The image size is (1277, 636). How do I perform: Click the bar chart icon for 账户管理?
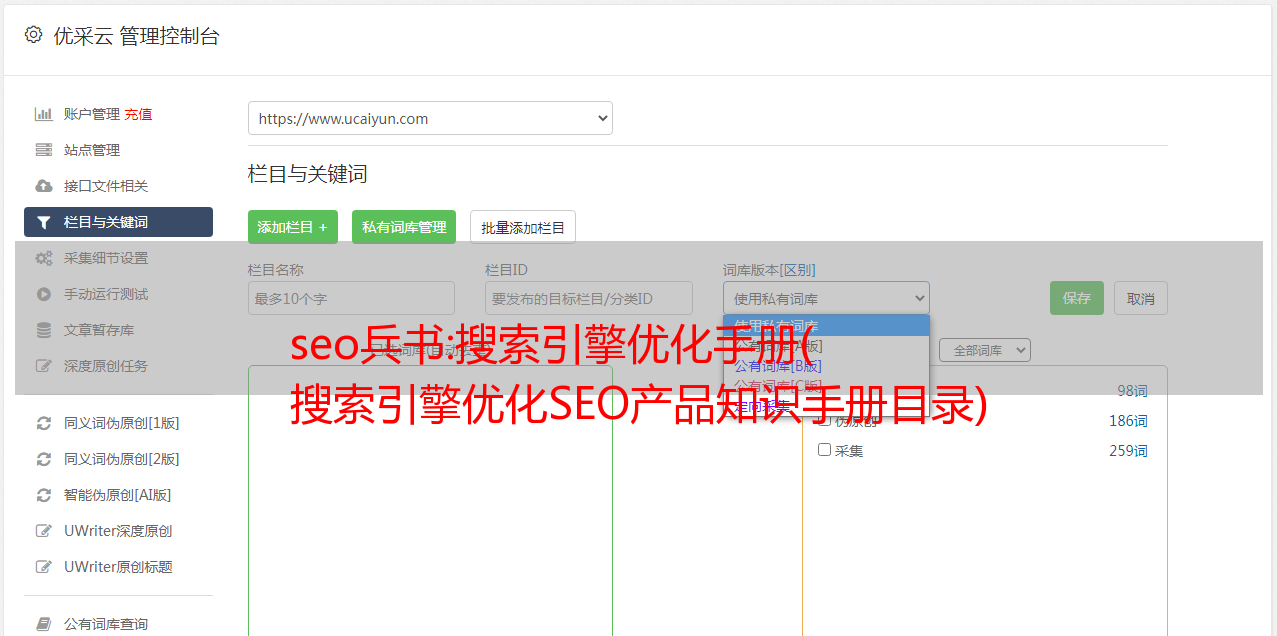point(43,114)
